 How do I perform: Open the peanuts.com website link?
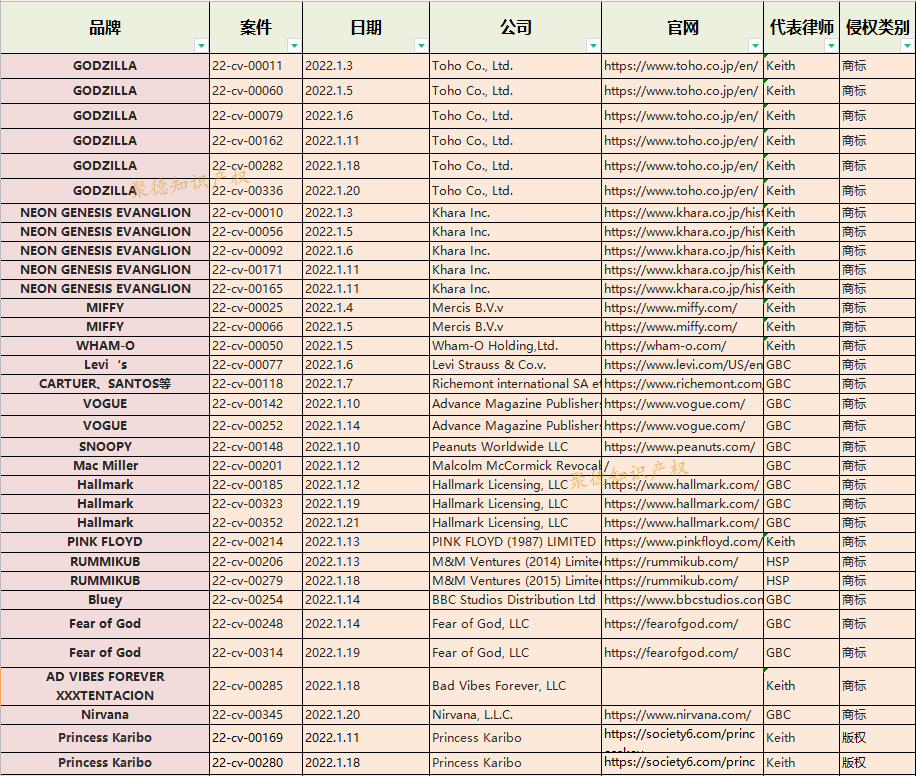[679, 447]
